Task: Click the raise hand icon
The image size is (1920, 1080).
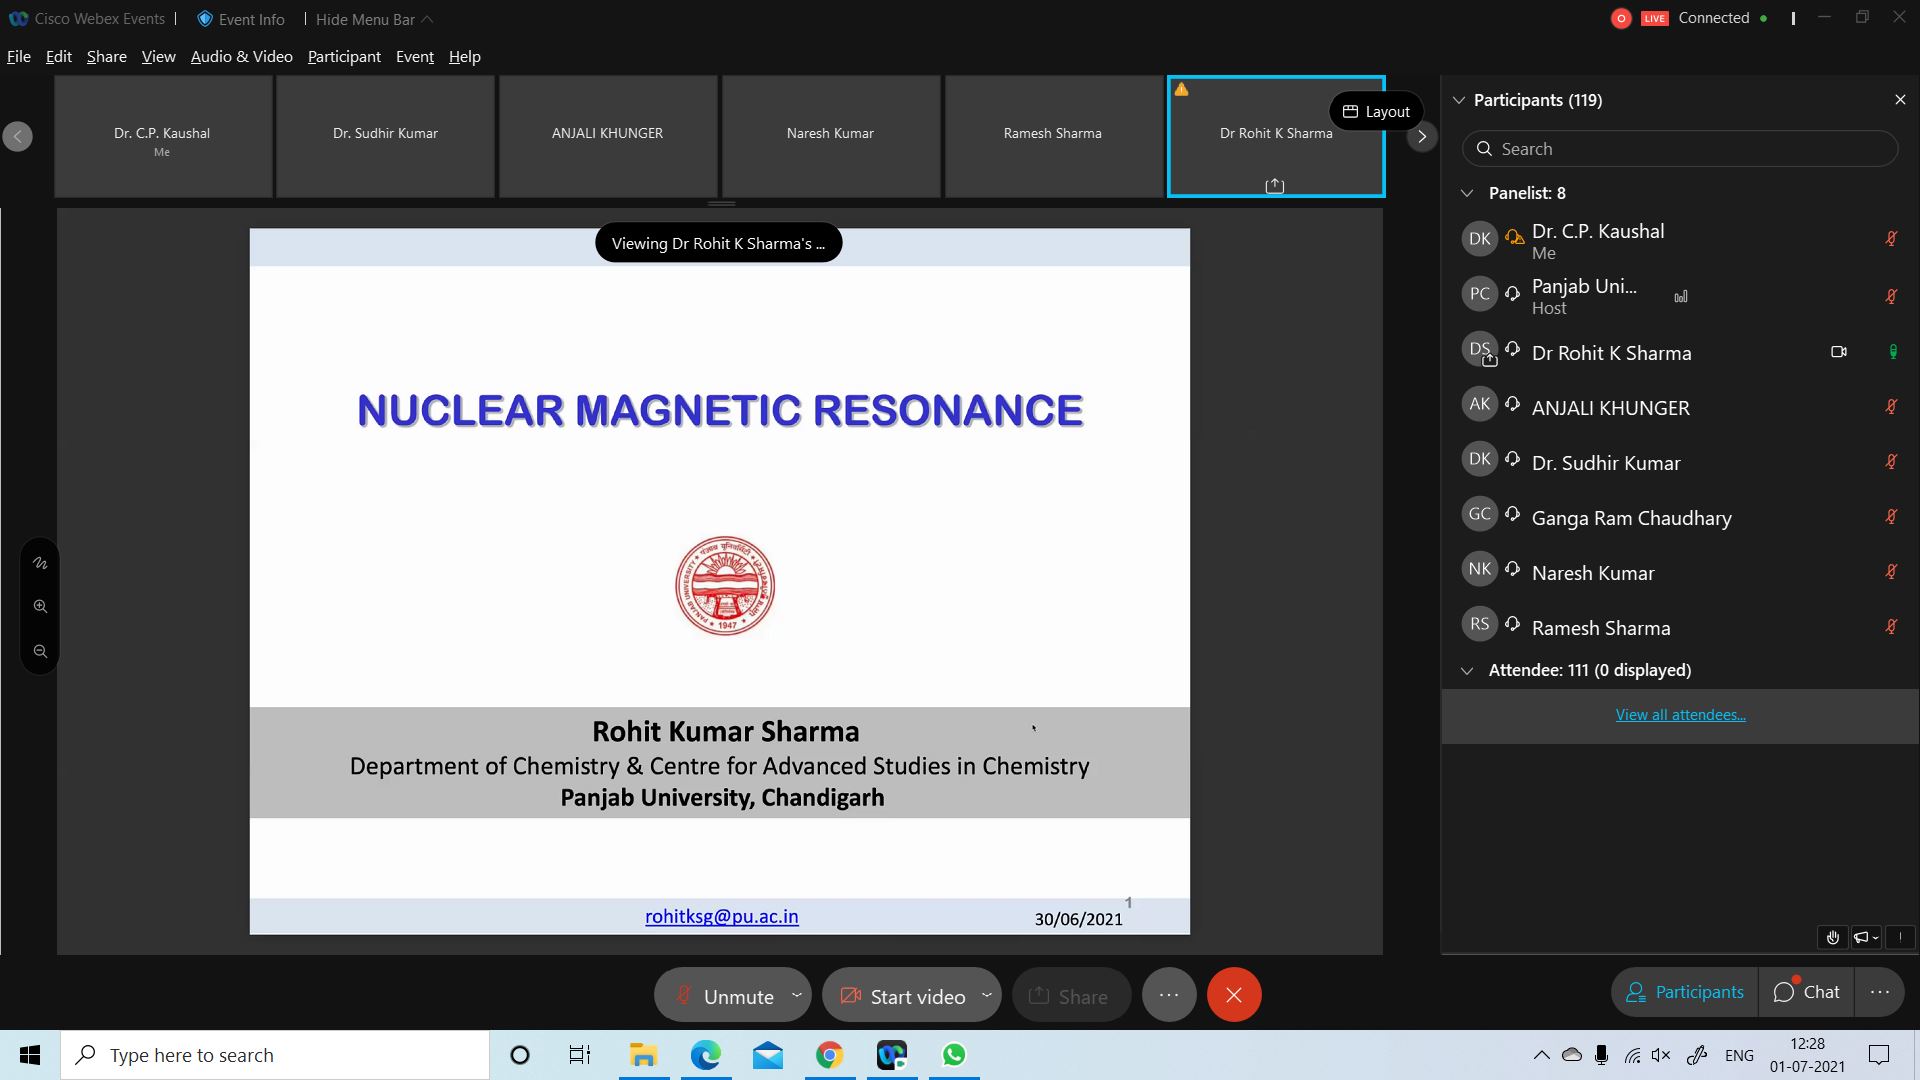Action: (1832, 937)
